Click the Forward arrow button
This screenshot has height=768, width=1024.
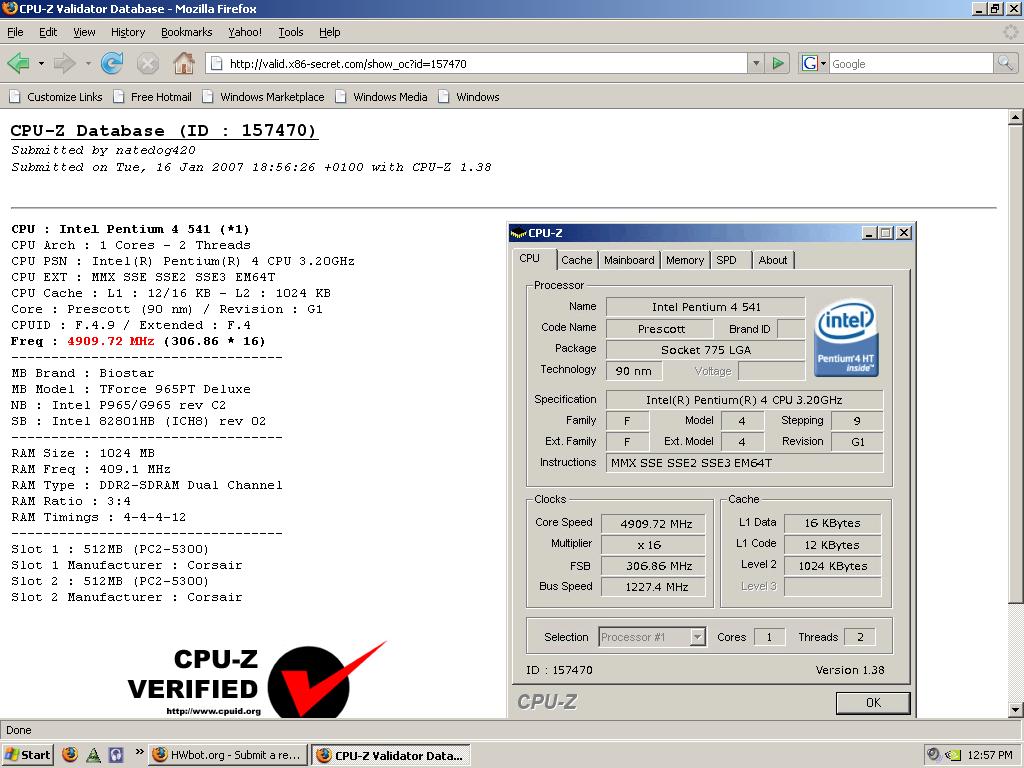(x=64, y=63)
